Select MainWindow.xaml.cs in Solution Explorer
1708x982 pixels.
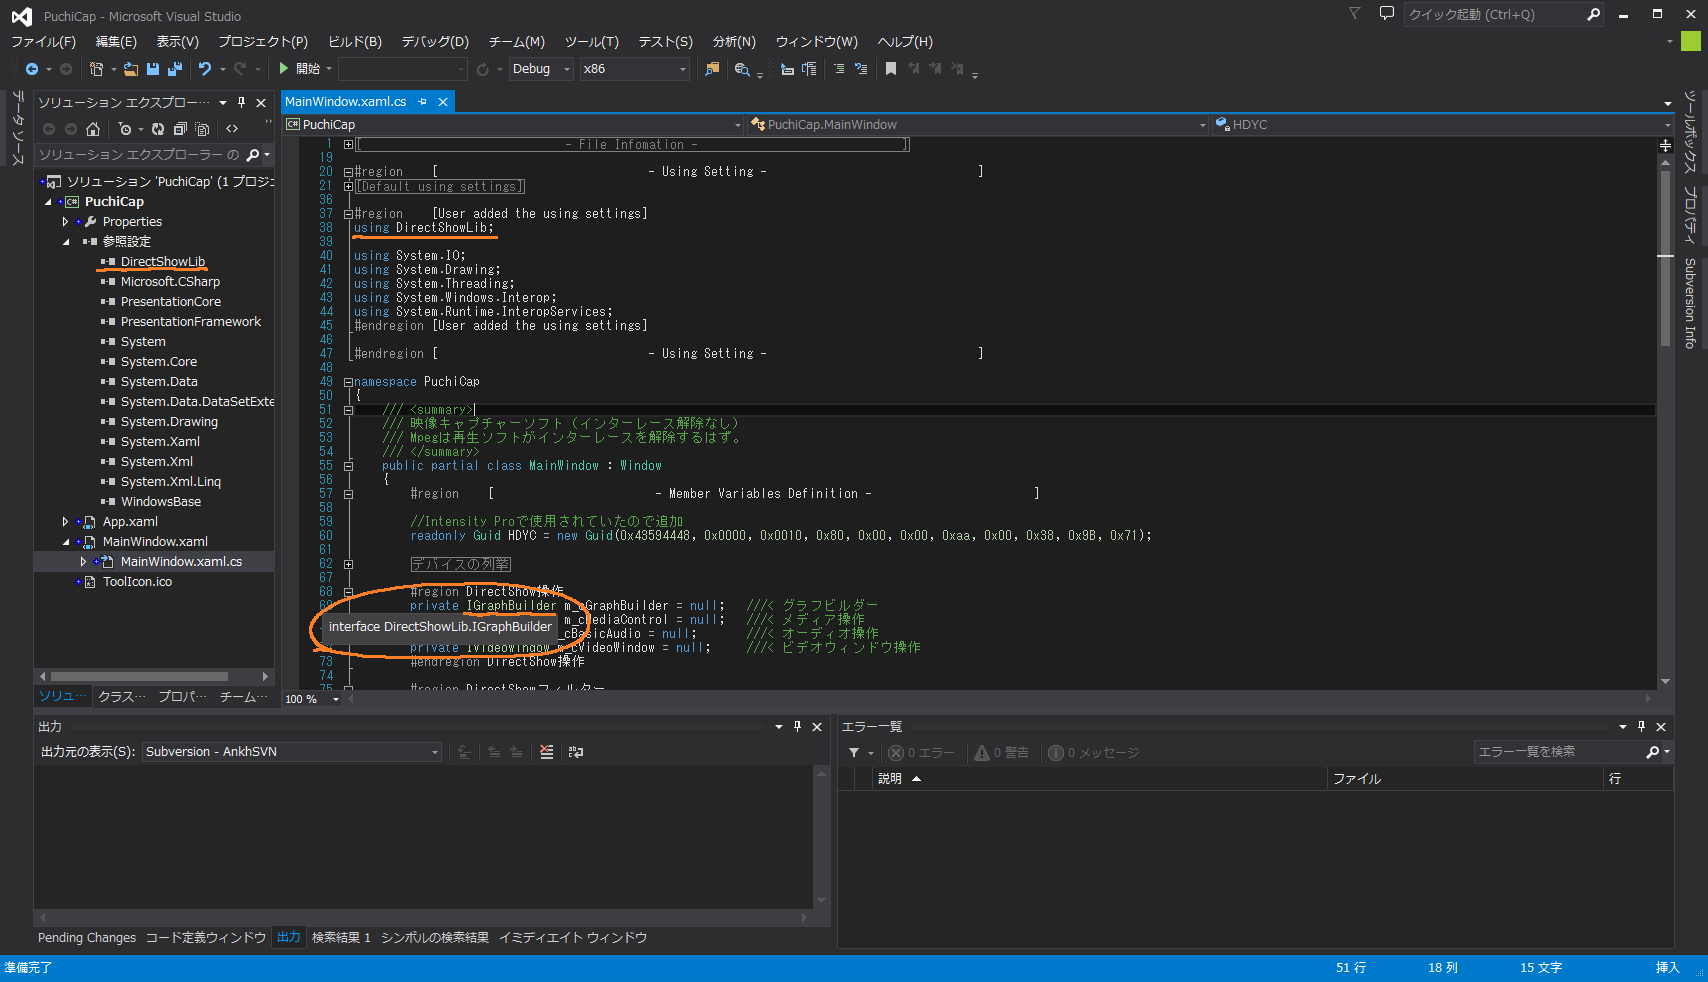(181, 562)
